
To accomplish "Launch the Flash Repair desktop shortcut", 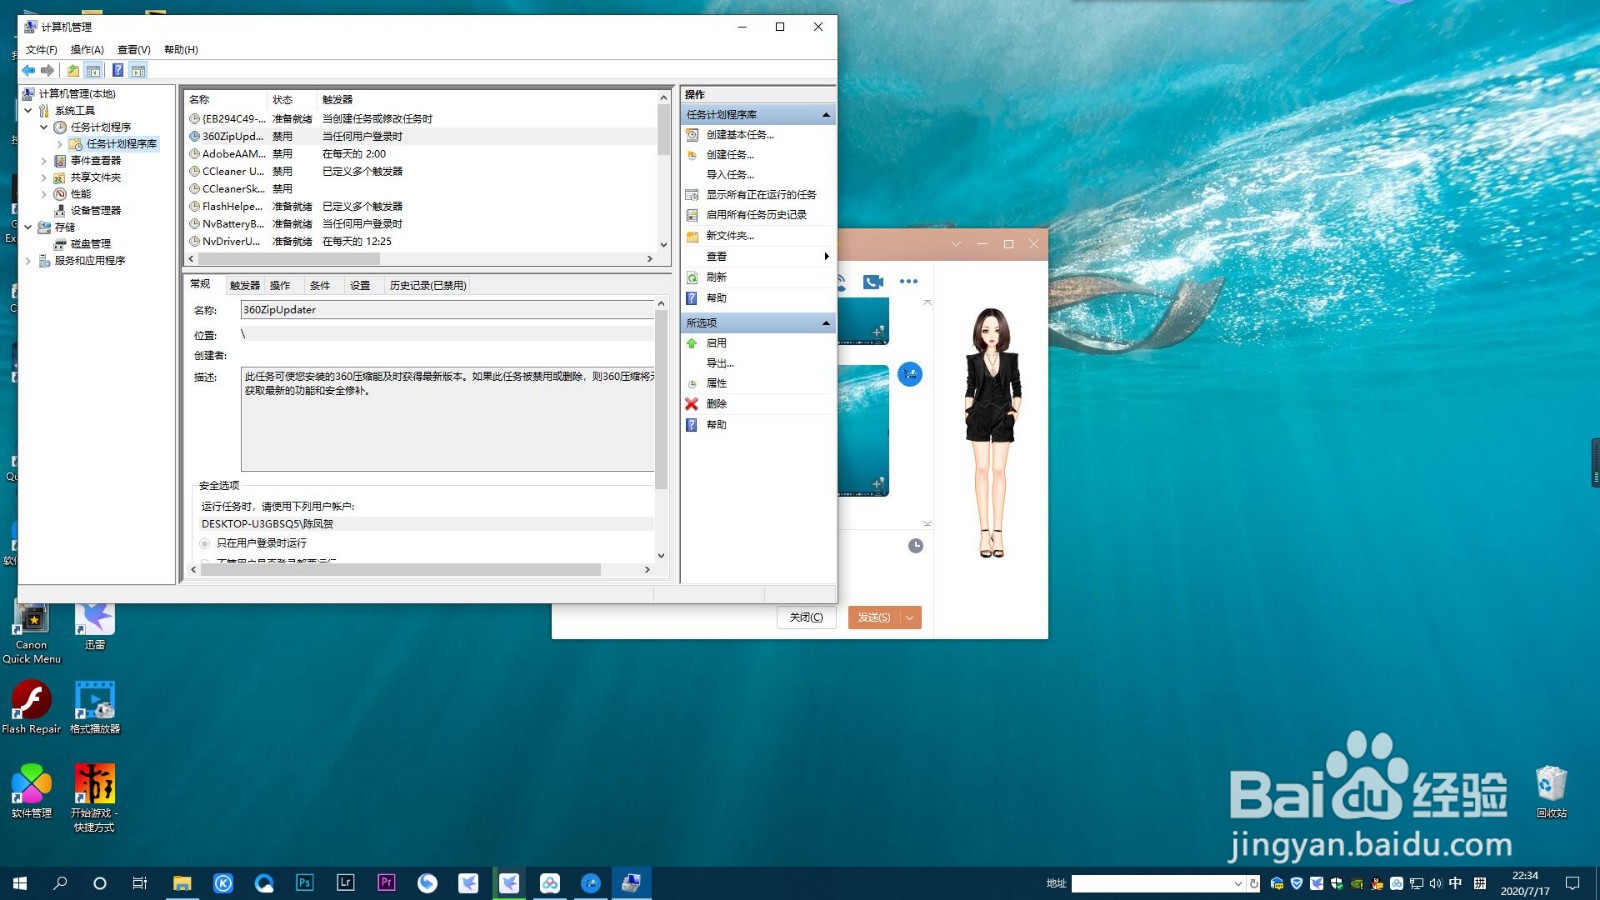I will click(x=31, y=708).
